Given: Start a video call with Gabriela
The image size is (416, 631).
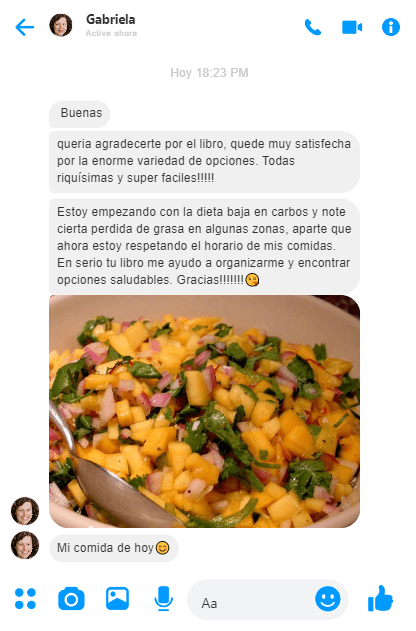Looking at the screenshot, I should click(x=352, y=27).
